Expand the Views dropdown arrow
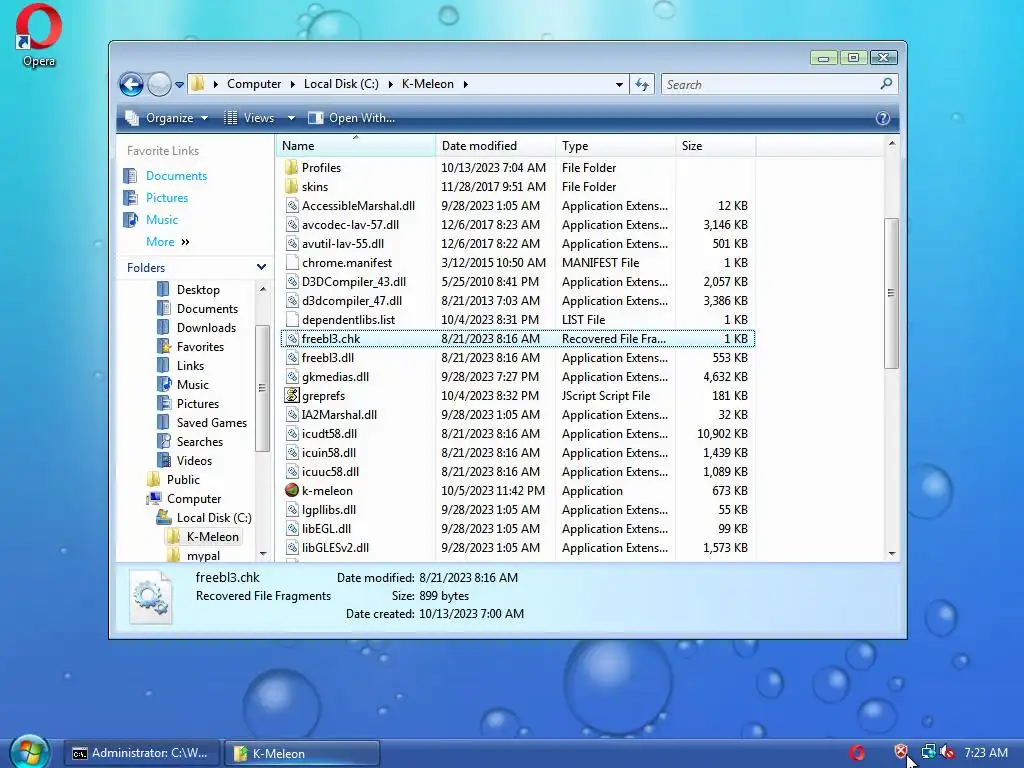 pos(291,118)
